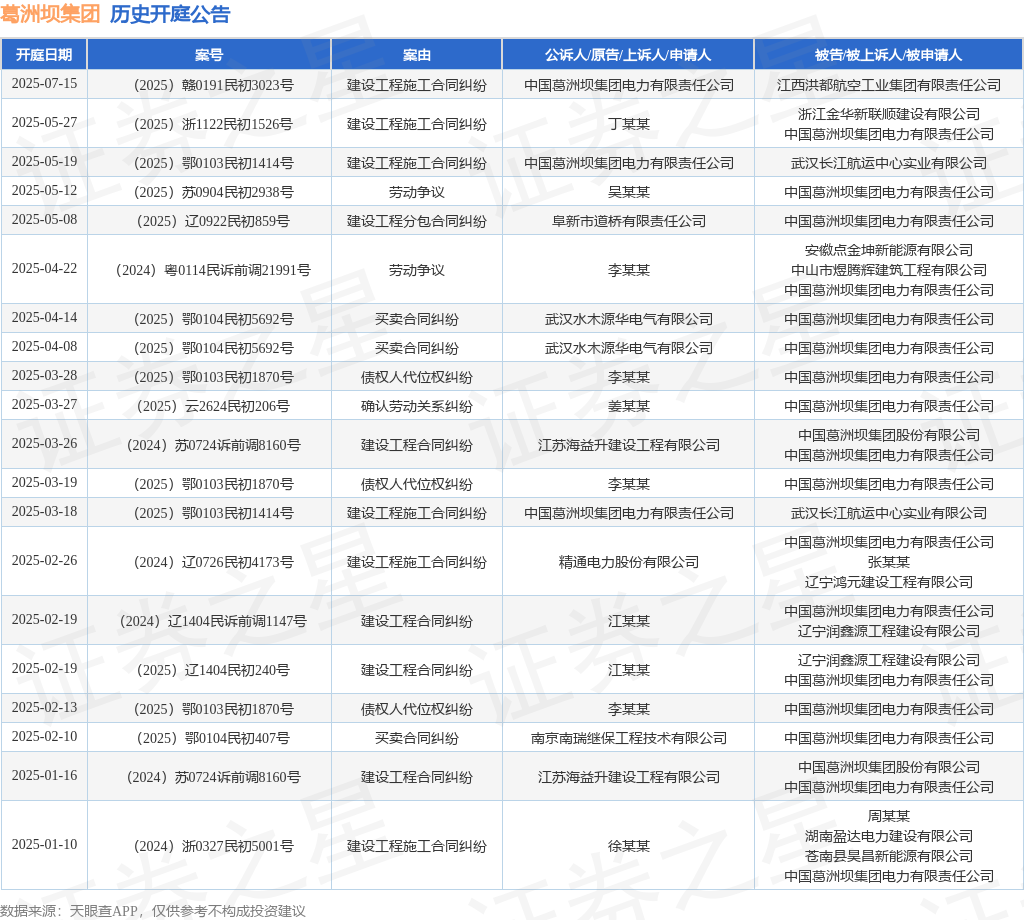Click case number 赣0191民初3023号
The height and width of the screenshot is (920, 1024).
(x=214, y=85)
